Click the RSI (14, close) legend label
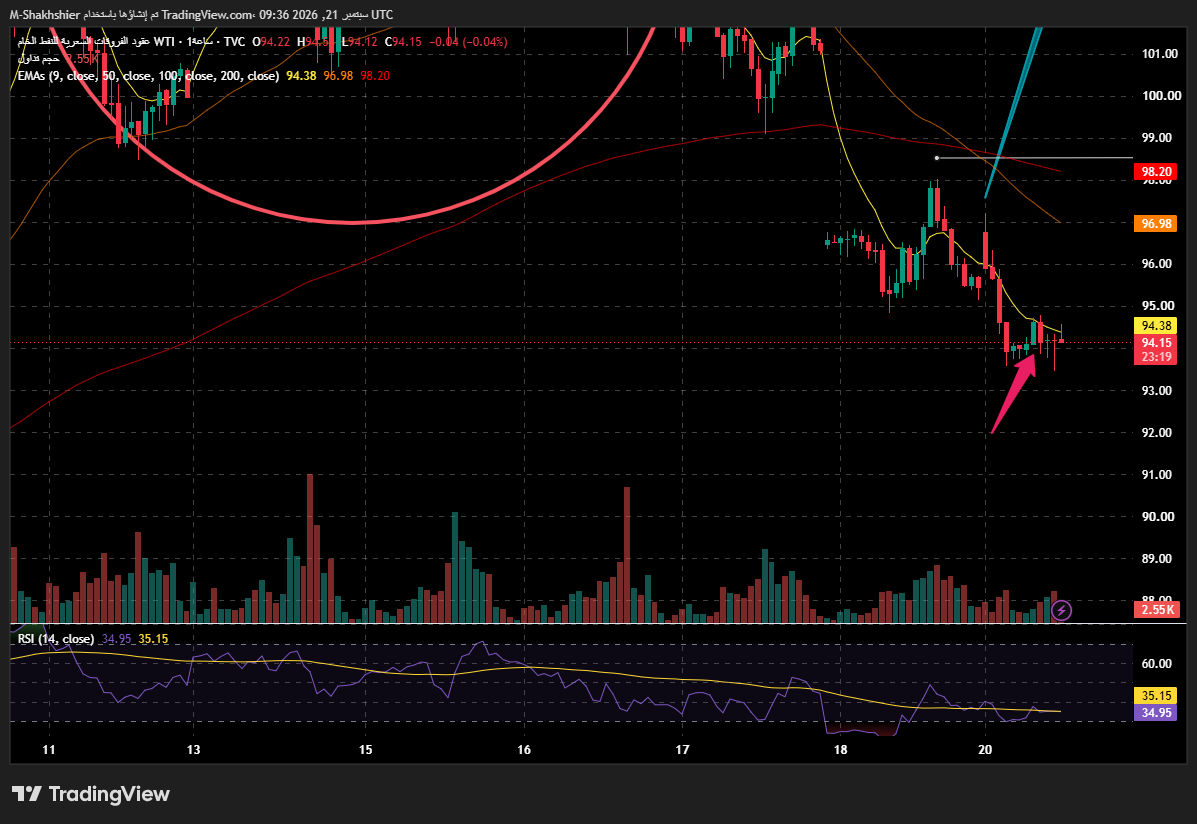 (x=56, y=638)
